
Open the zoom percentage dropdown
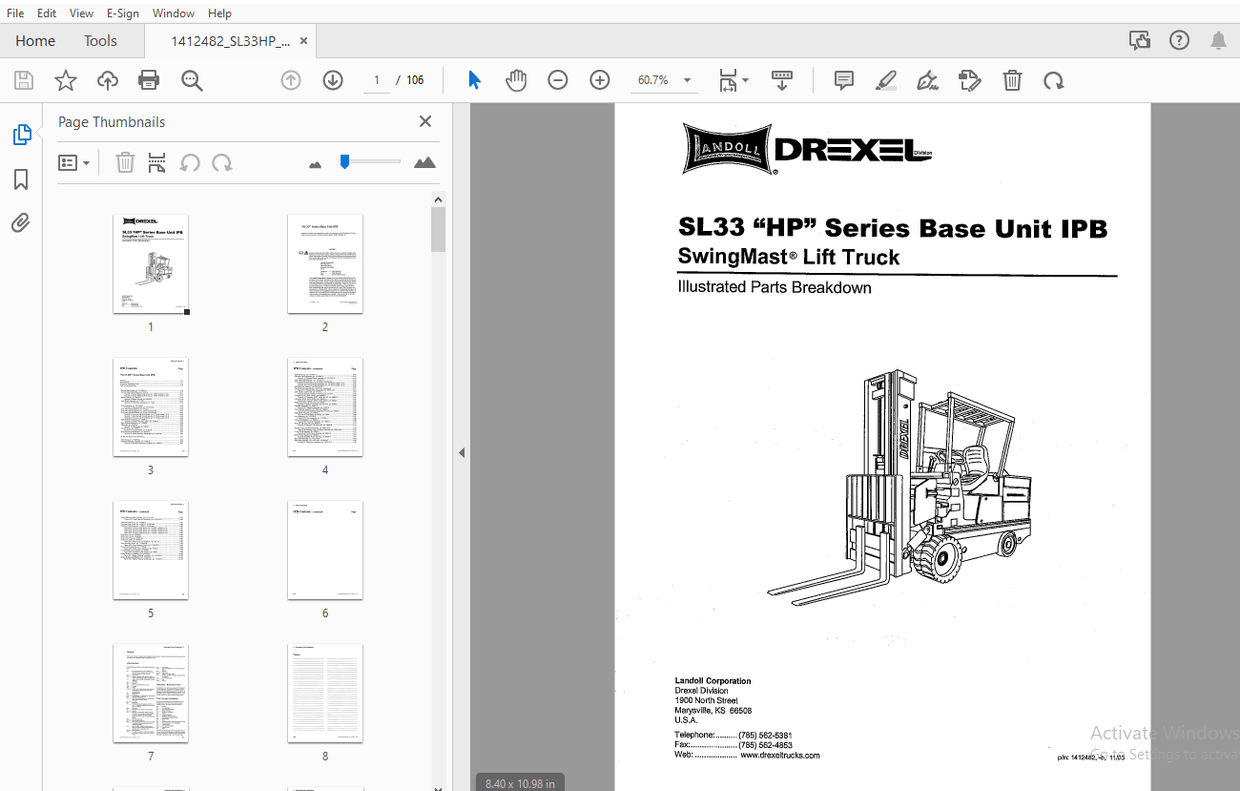(686, 79)
